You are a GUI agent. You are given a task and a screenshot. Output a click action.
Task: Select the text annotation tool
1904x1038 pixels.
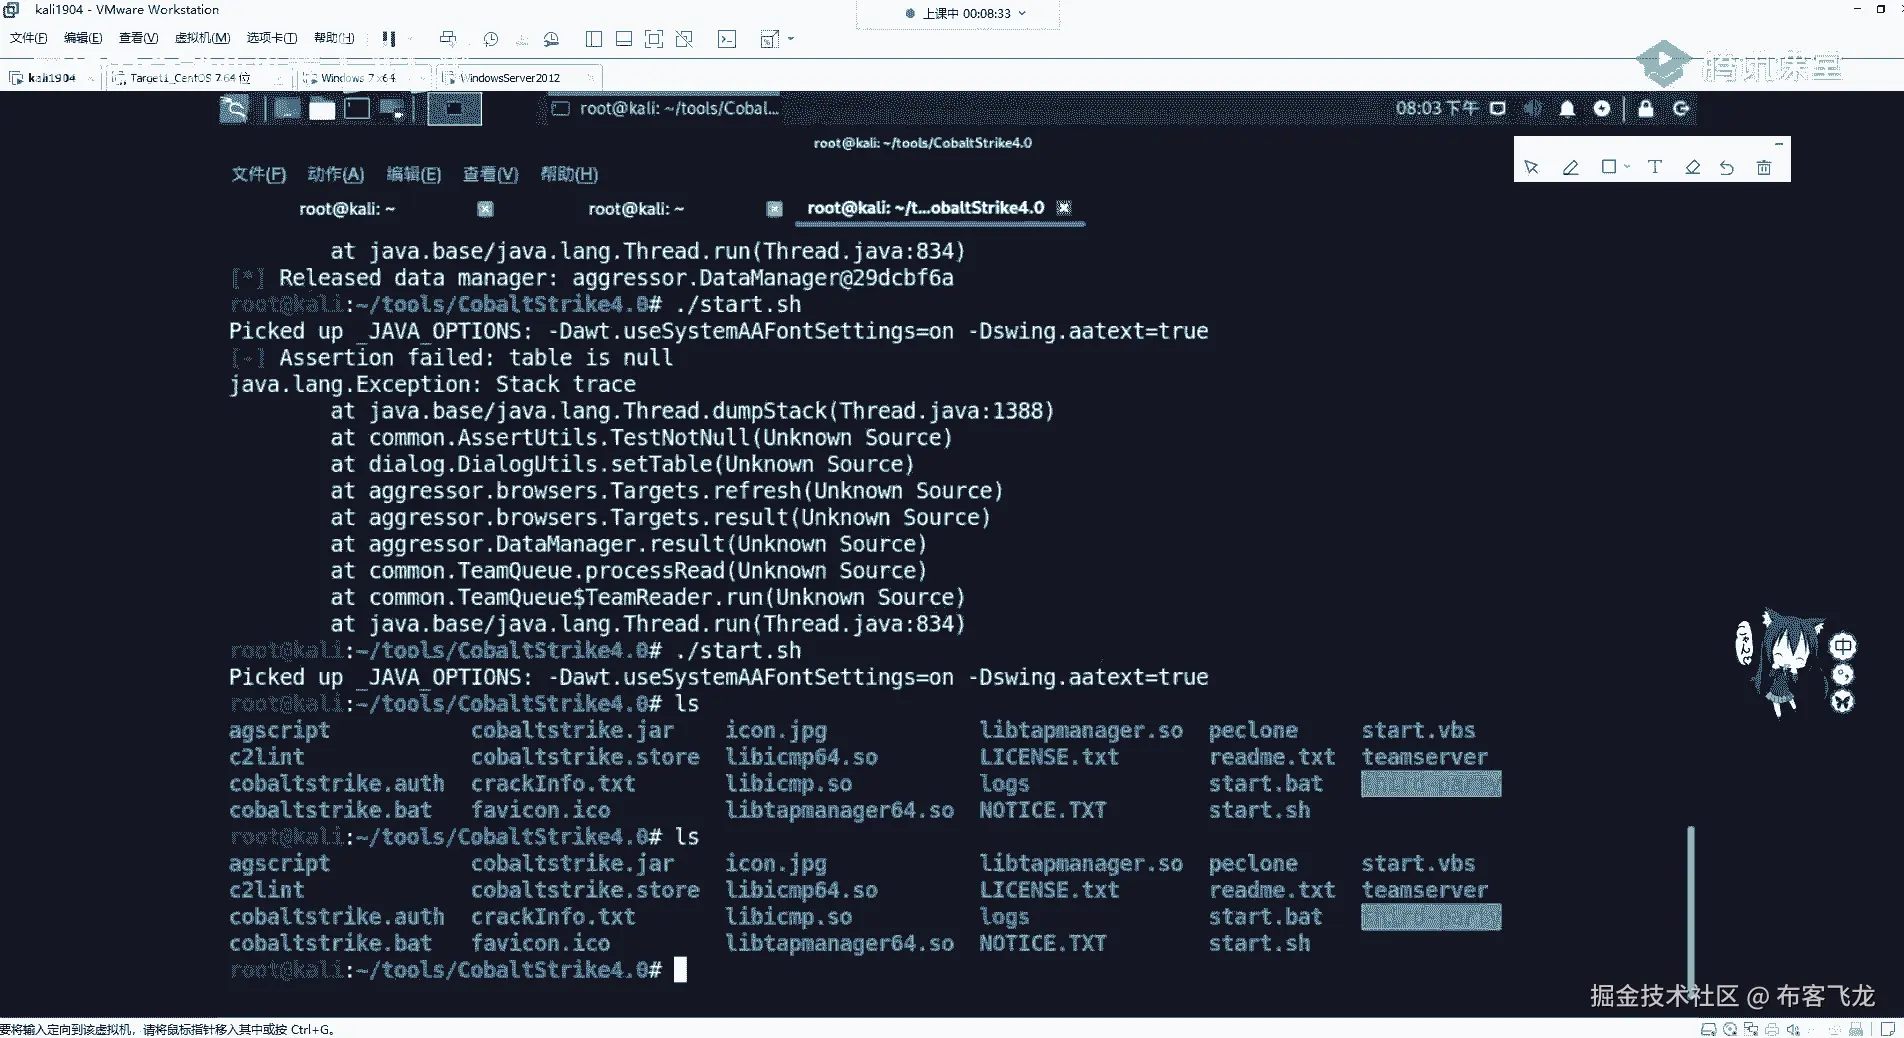point(1655,167)
